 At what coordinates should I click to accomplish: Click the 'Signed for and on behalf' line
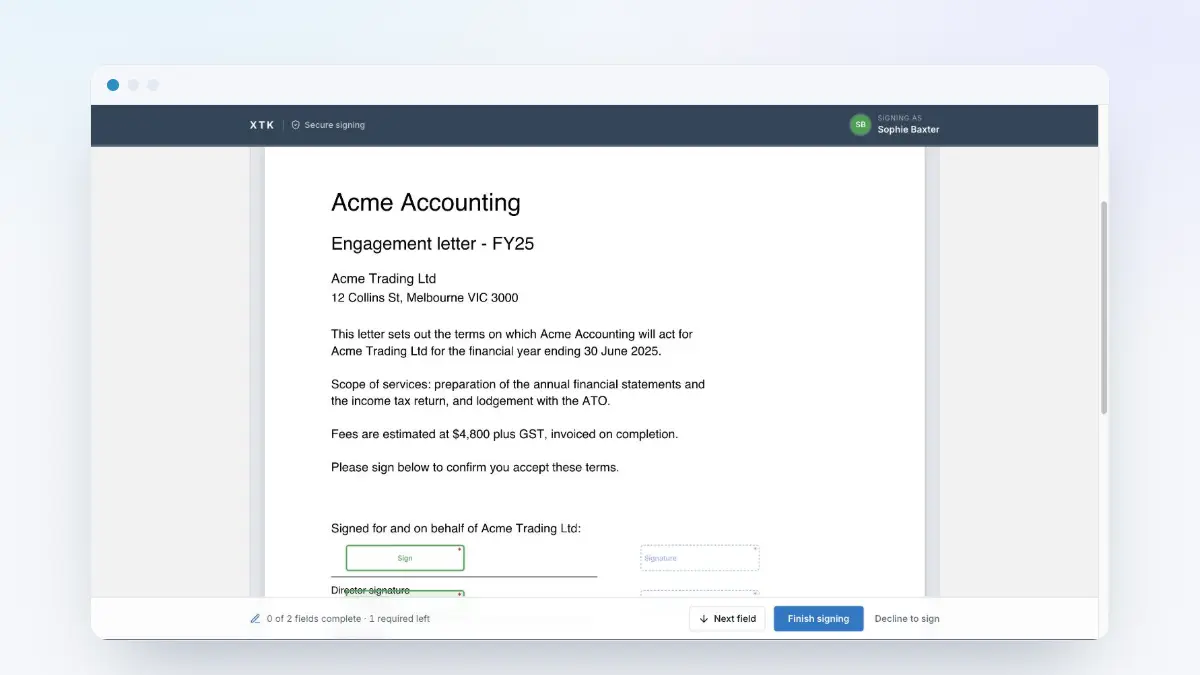coord(456,528)
